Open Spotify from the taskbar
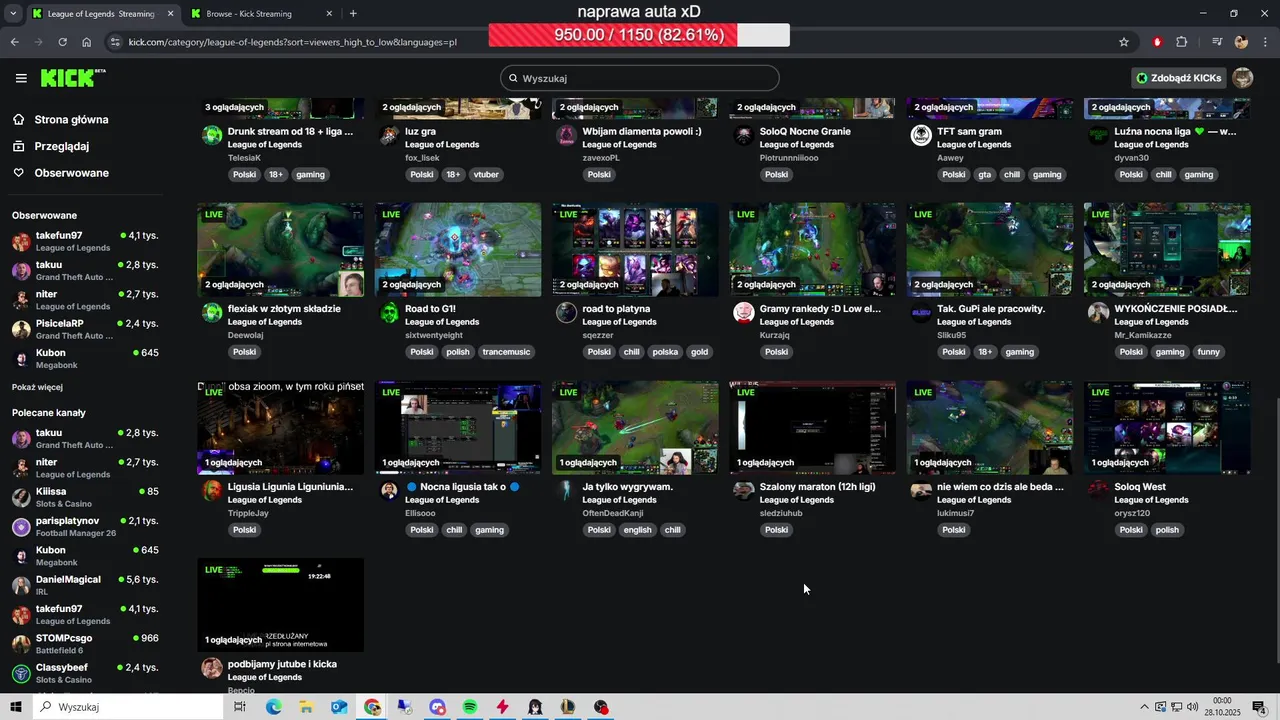The height and width of the screenshot is (720, 1280). (x=470, y=707)
